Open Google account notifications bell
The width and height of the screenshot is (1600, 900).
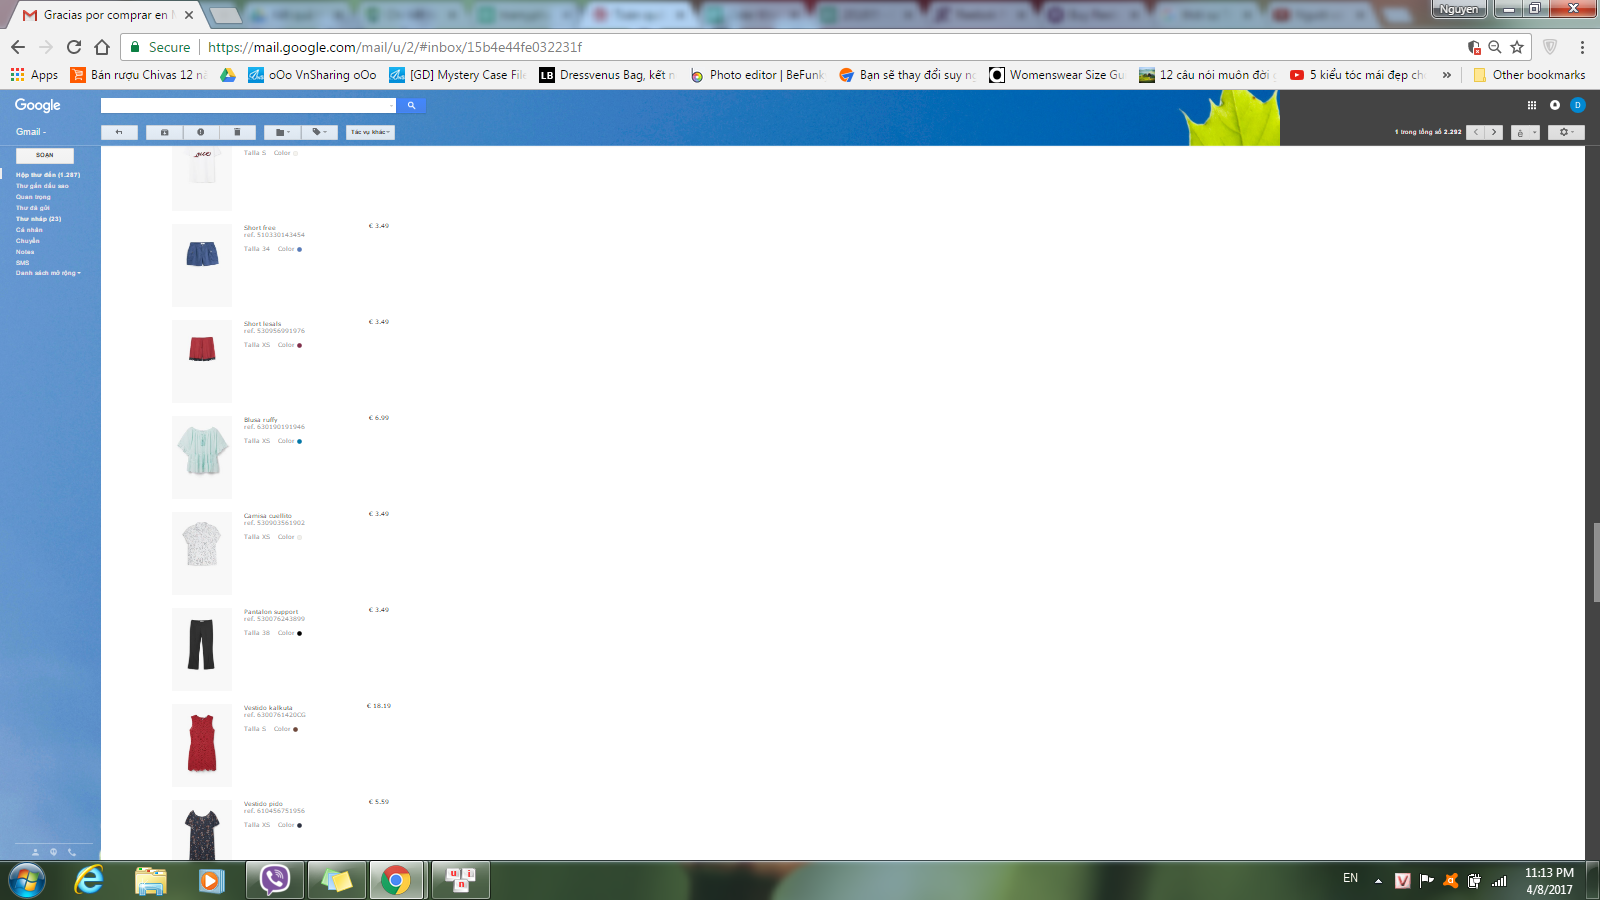point(1554,105)
